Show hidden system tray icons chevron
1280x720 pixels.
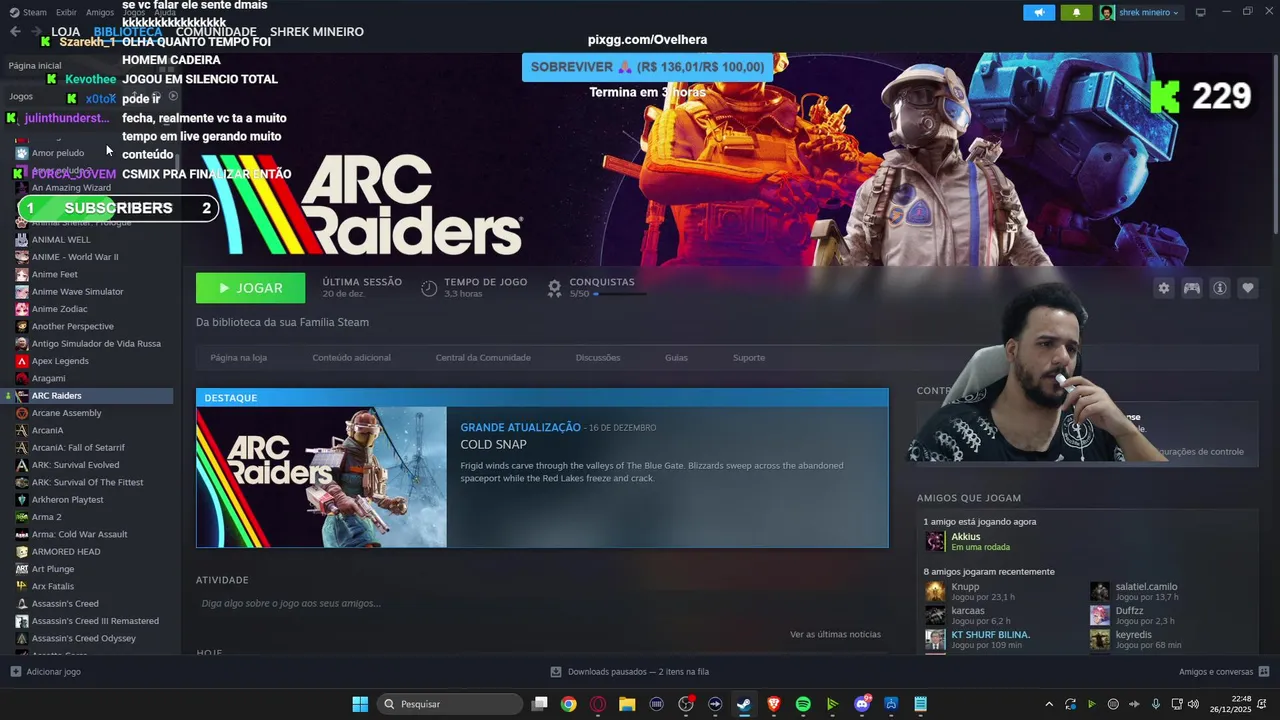pyautogui.click(x=1049, y=704)
